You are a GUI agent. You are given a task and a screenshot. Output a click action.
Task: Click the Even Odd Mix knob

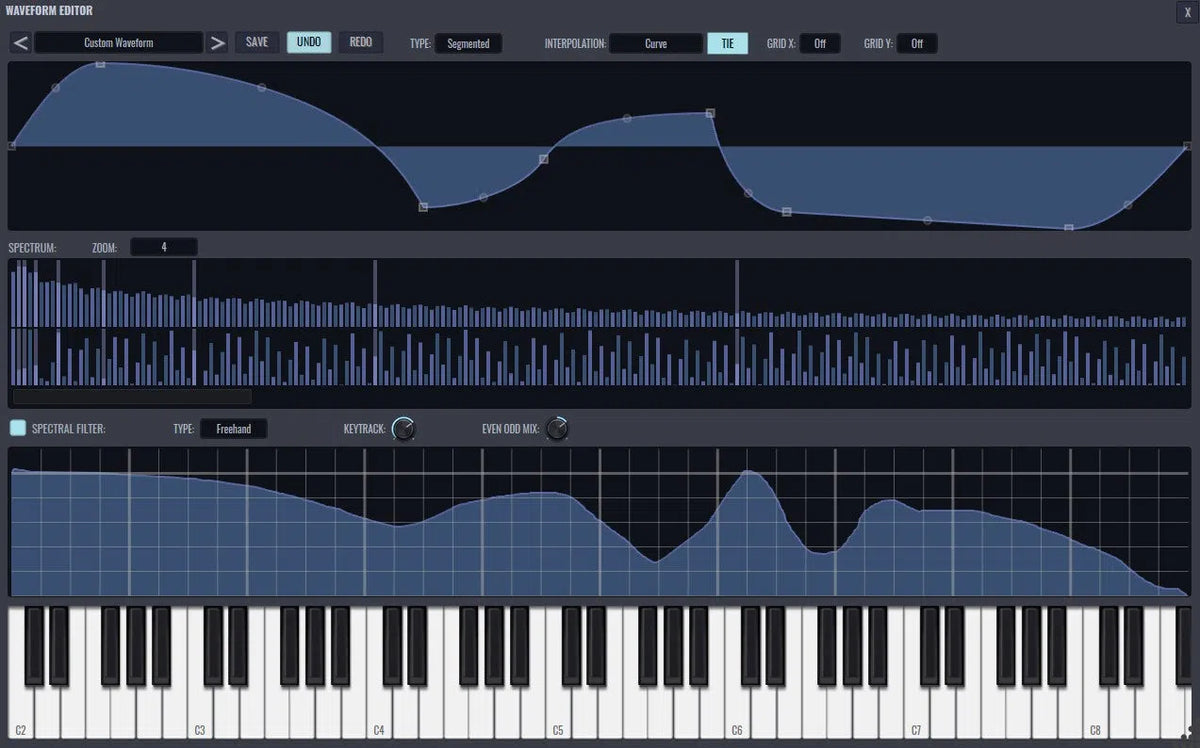tap(557, 428)
